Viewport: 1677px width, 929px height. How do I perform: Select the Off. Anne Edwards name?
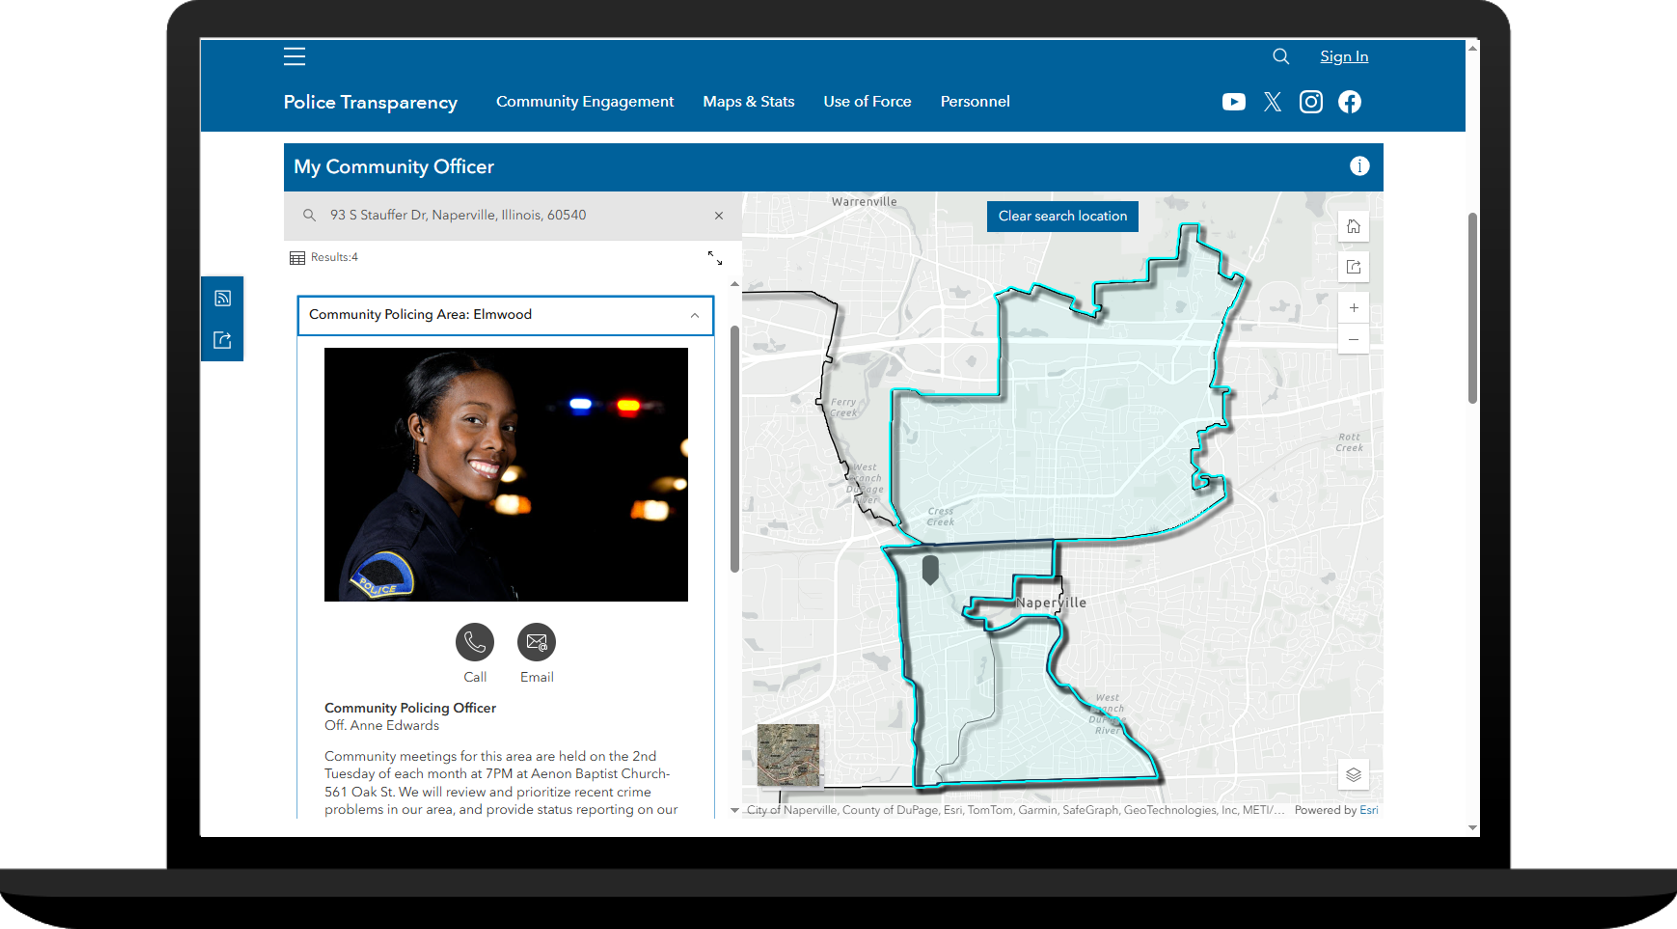[382, 726]
